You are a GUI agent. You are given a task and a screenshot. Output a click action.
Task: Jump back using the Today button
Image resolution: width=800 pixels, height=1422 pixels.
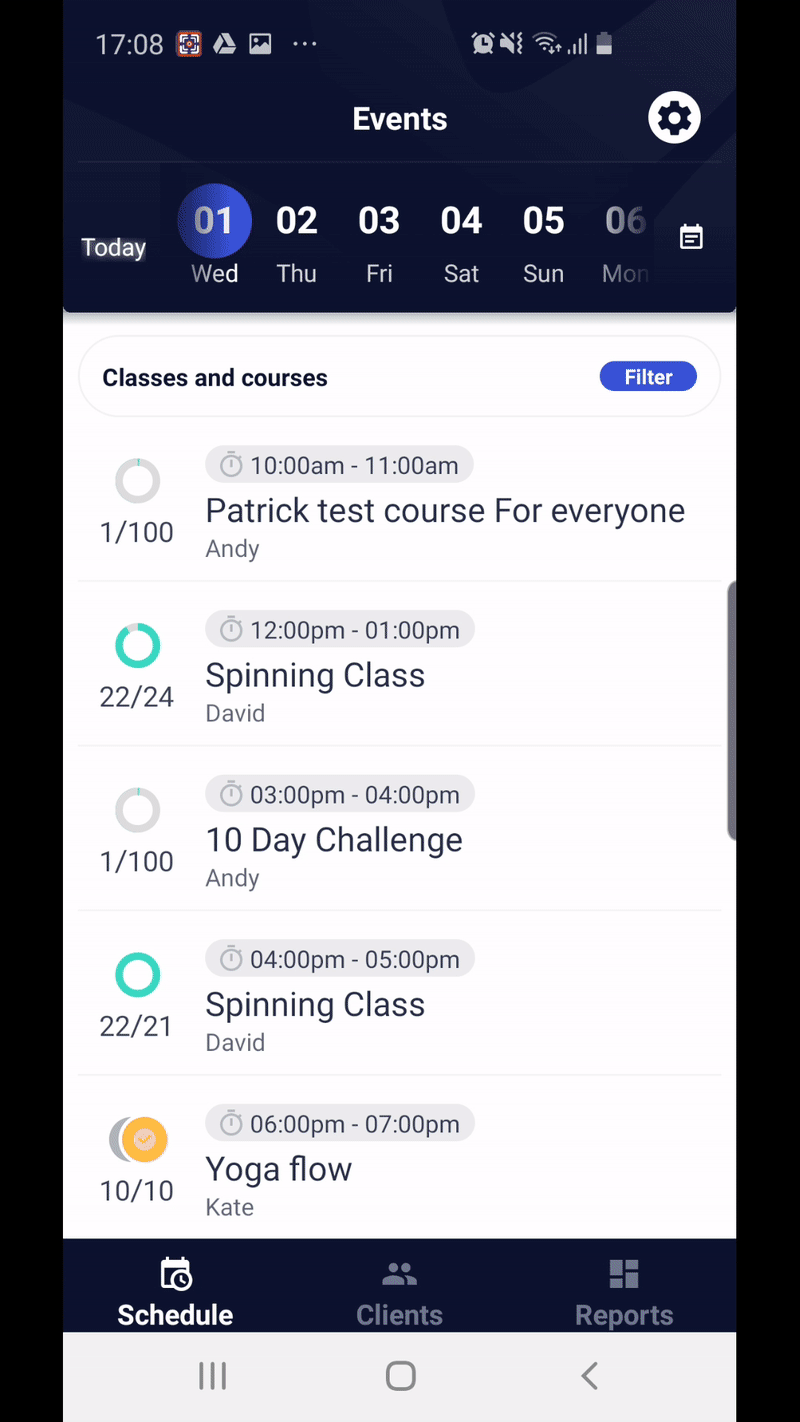pyautogui.click(x=113, y=247)
